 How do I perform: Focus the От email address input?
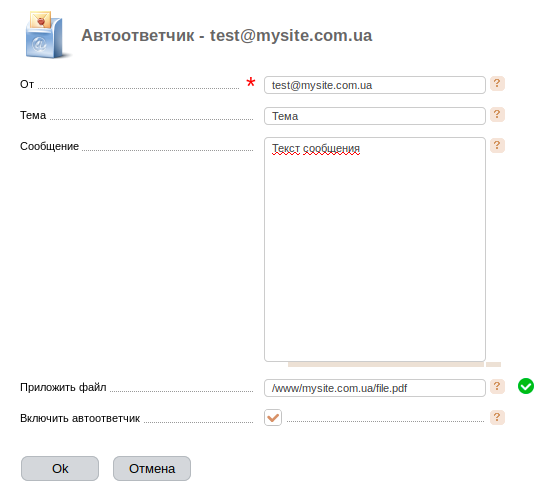click(375, 85)
